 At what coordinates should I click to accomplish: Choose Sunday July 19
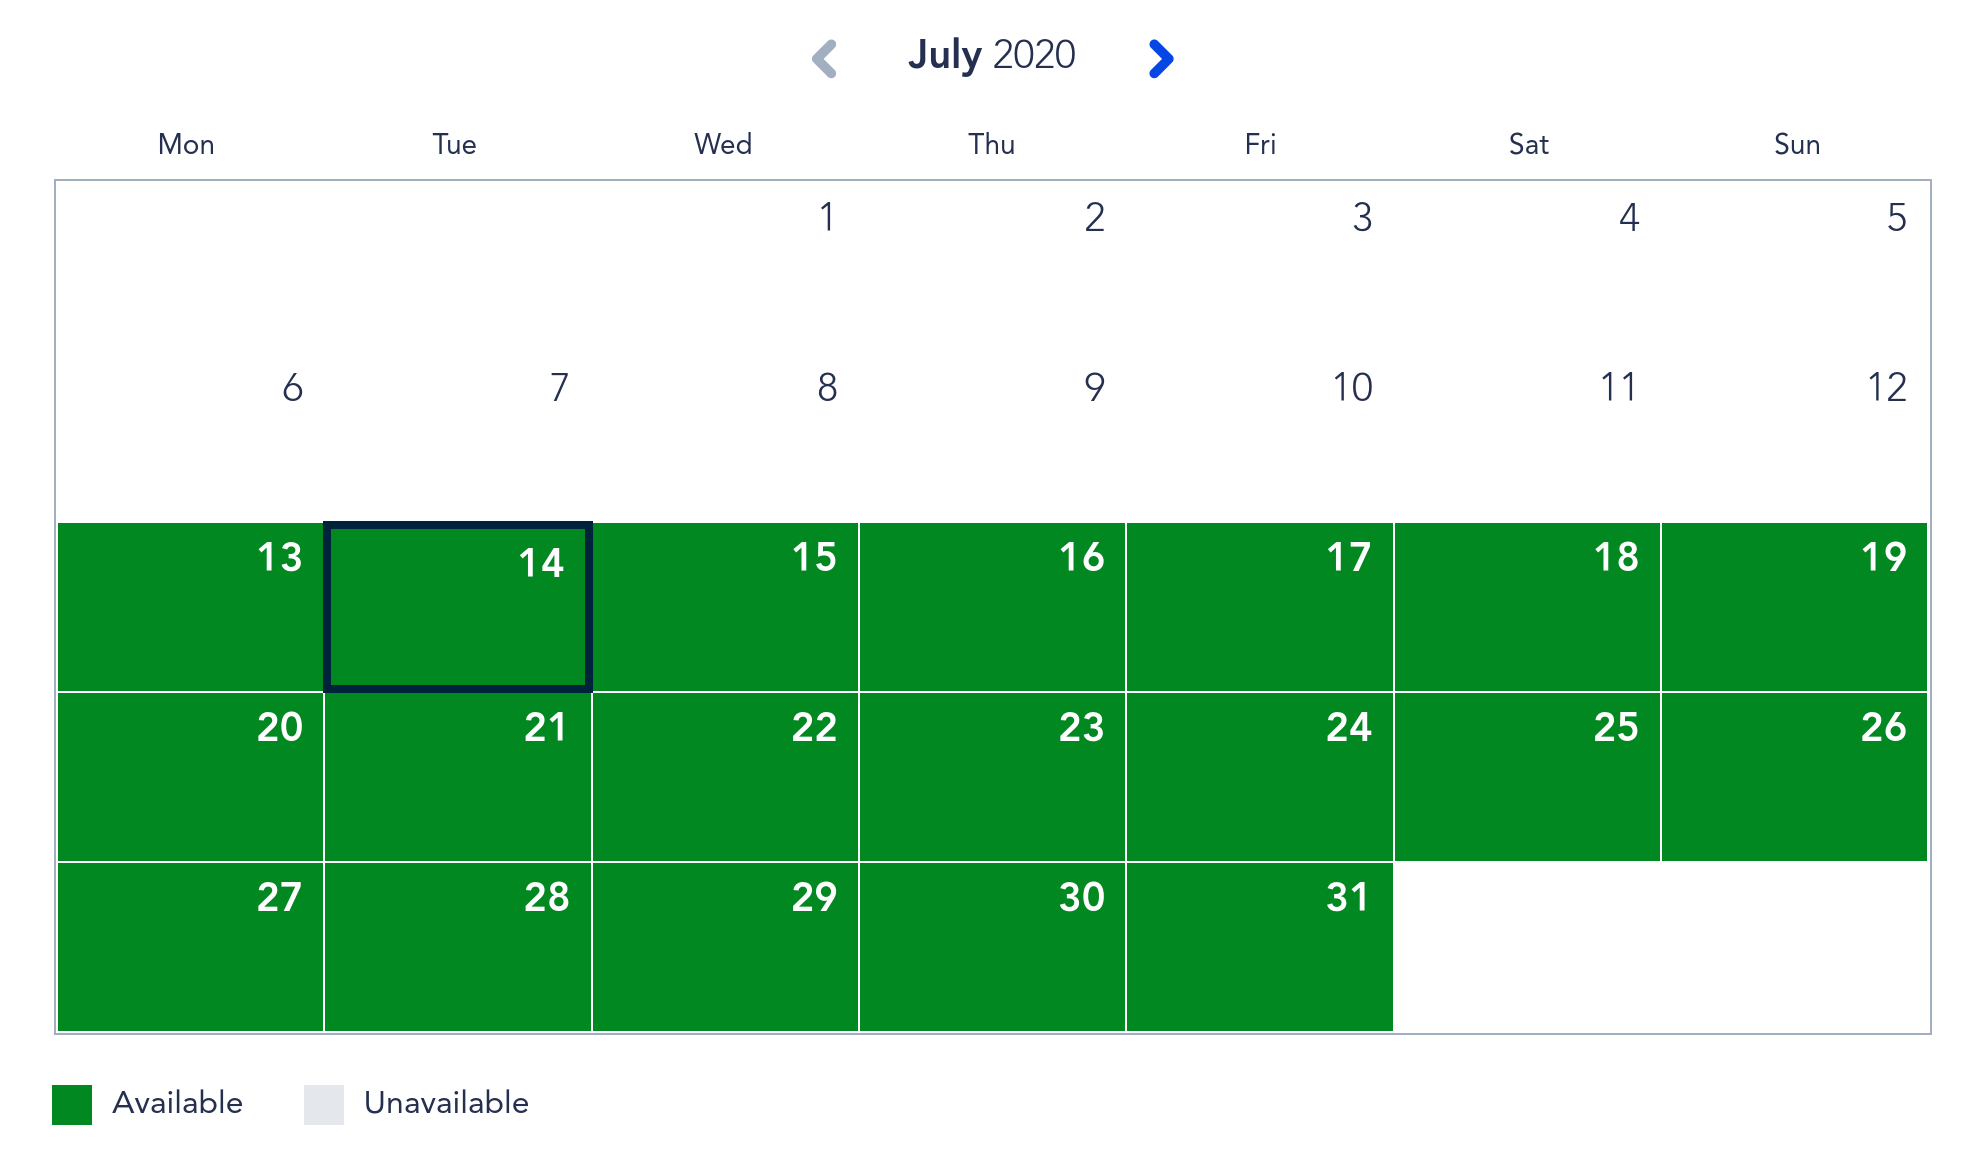1794,606
